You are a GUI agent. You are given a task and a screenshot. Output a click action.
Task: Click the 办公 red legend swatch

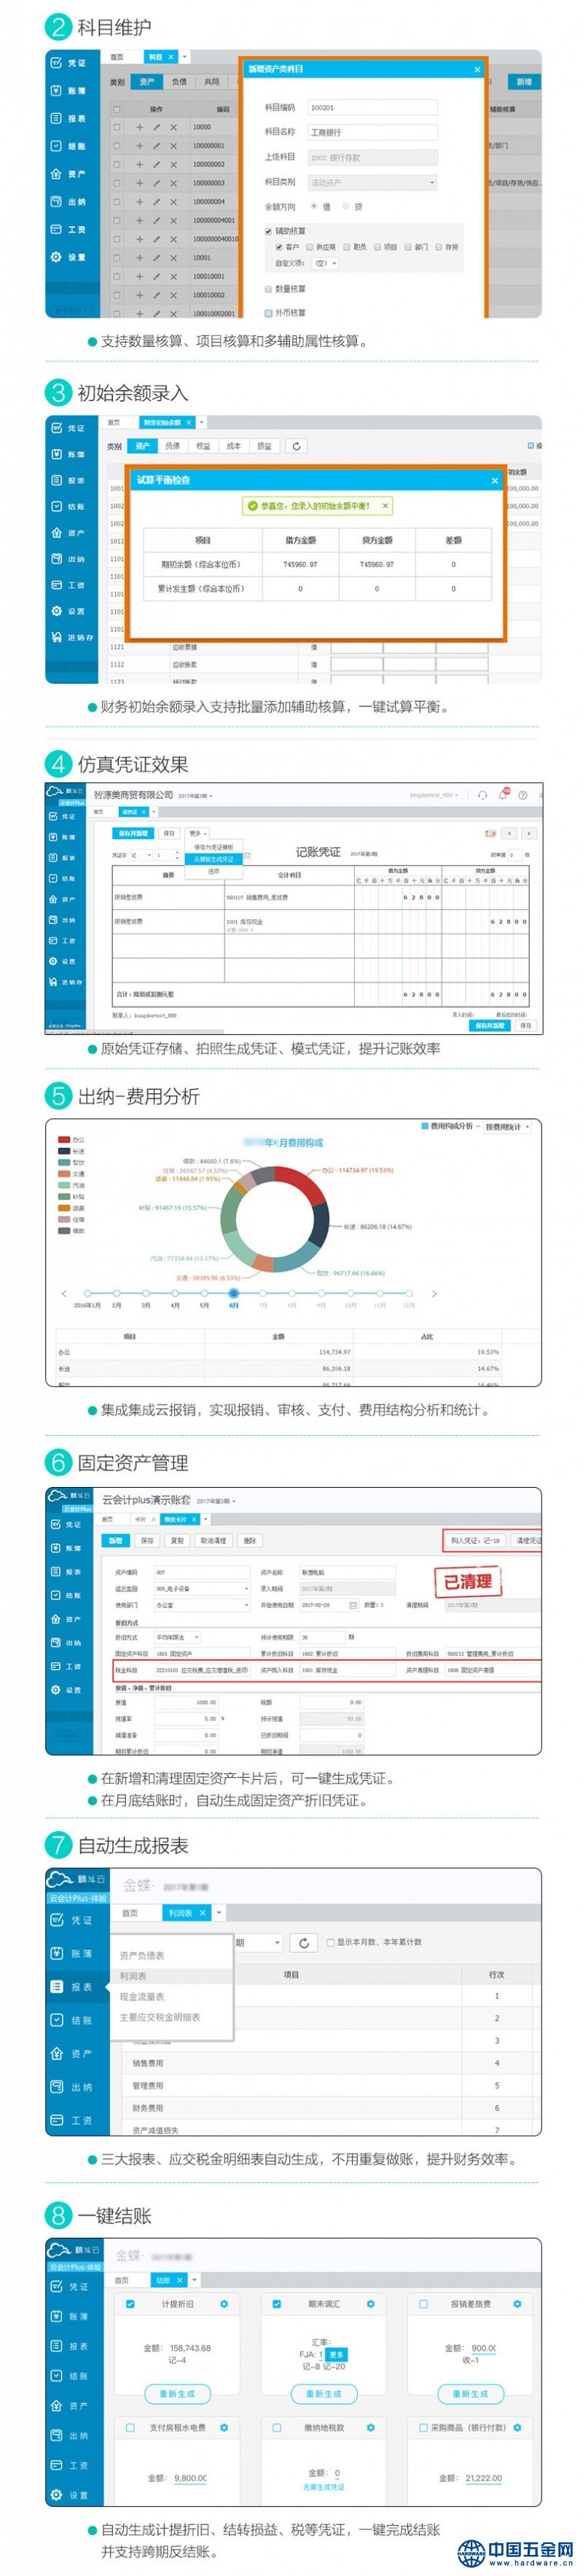[64, 1139]
